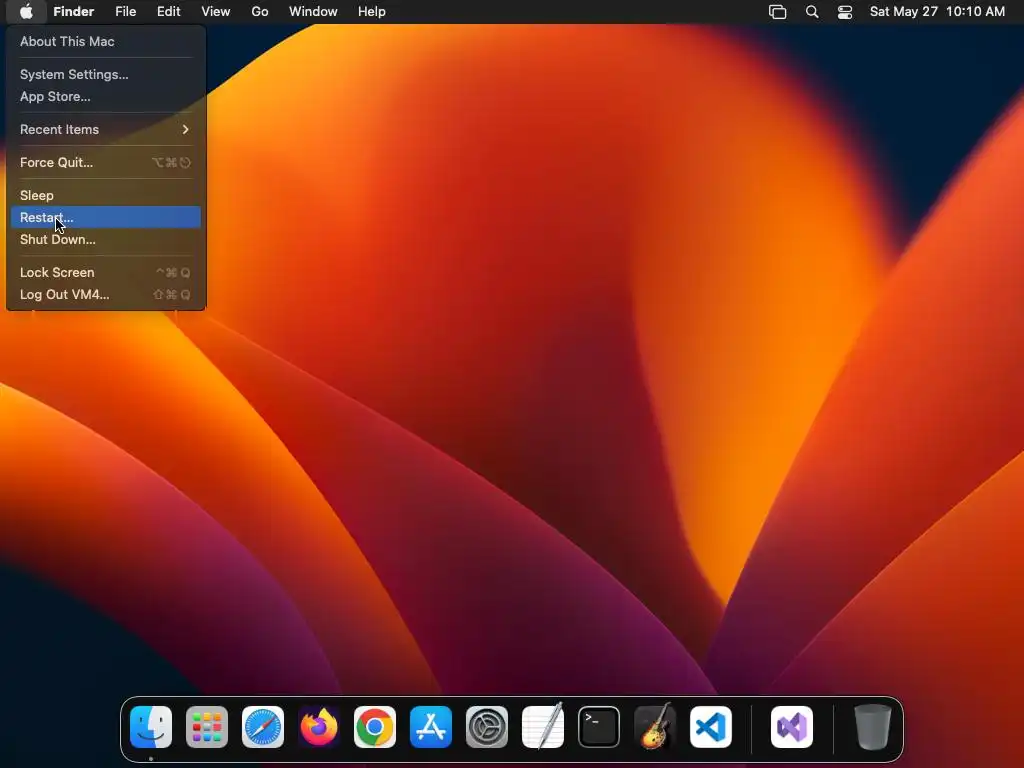This screenshot has height=768, width=1024.
Task: Open the Trash in the Dock
Action: pyautogui.click(x=872, y=727)
